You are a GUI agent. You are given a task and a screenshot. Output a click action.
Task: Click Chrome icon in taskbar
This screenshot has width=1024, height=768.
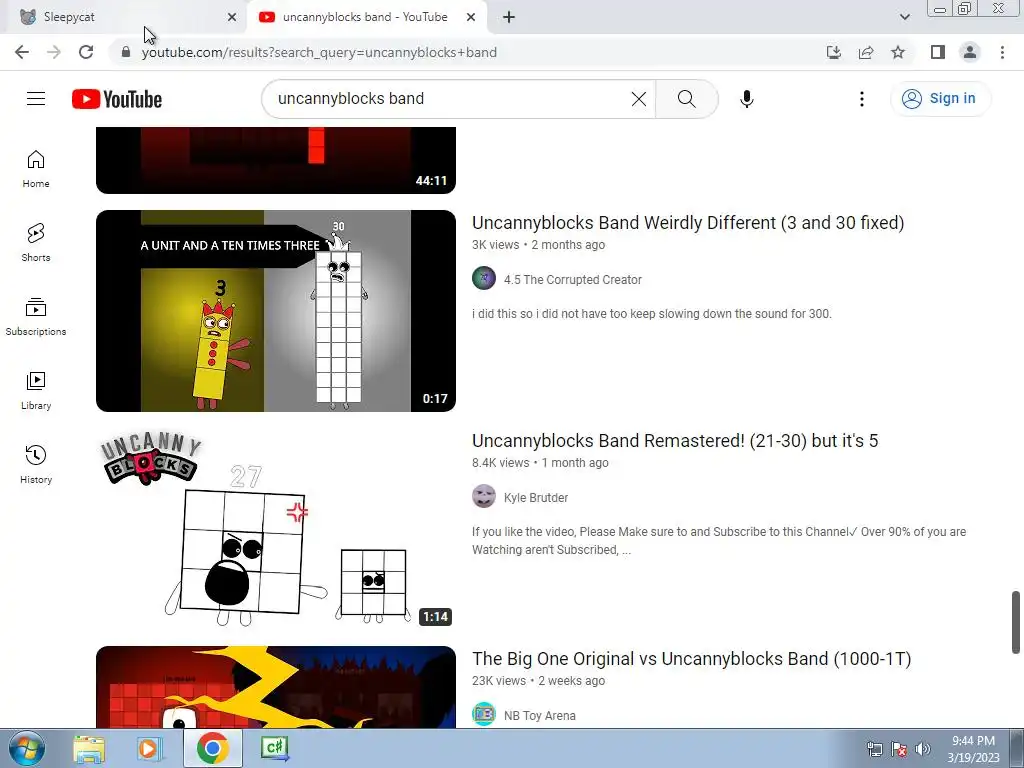[x=212, y=748]
